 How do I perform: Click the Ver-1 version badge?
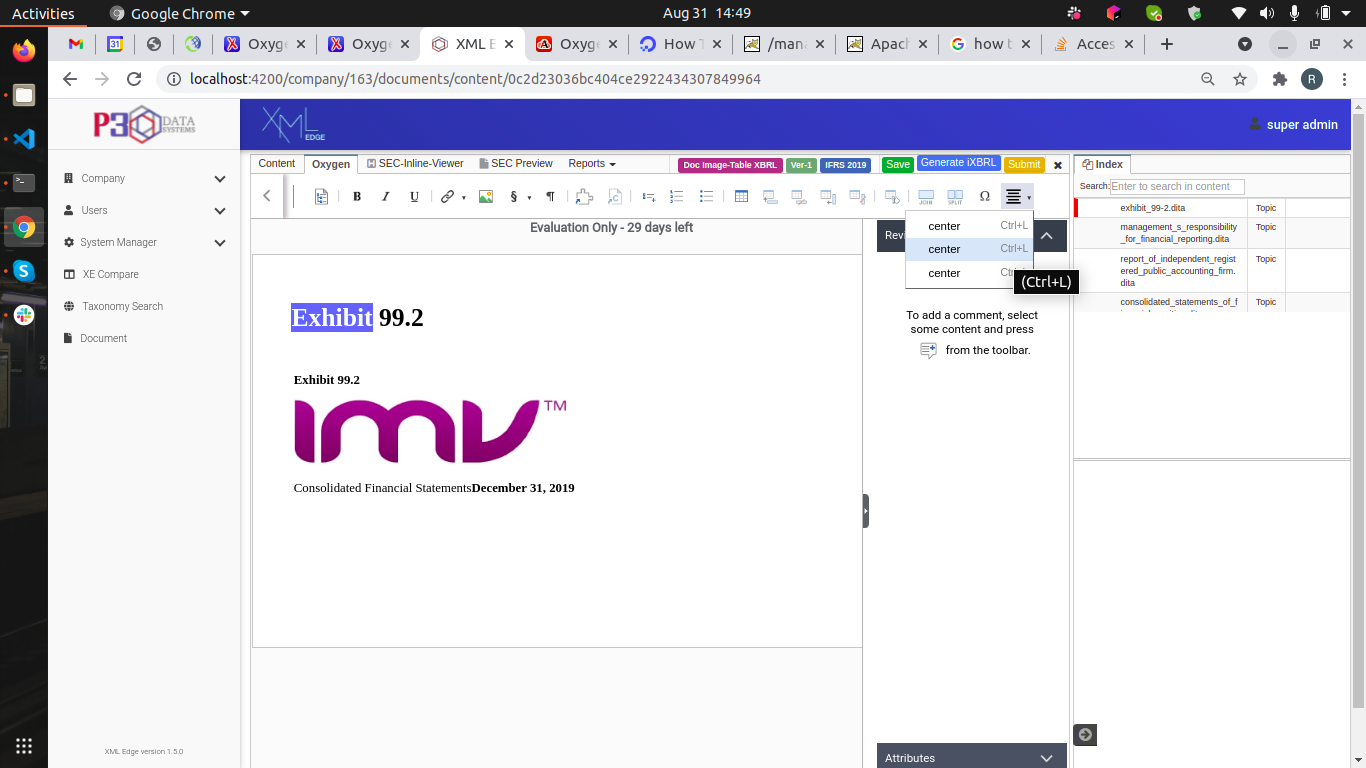point(801,165)
